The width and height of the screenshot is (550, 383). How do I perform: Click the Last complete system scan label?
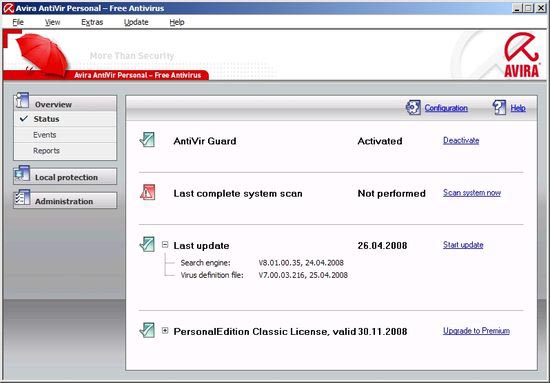pyautogui.click(x=238, y=194)
